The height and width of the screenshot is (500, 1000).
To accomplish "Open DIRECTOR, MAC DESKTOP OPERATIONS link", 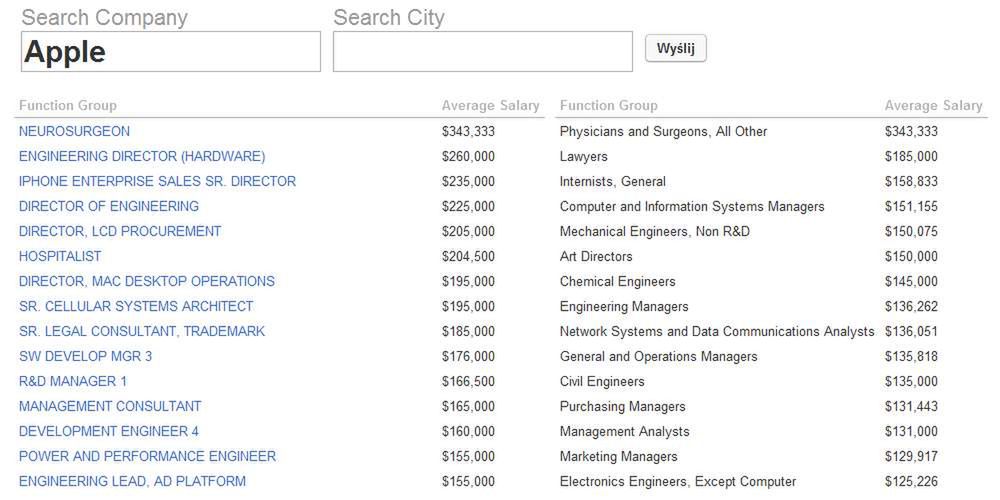I will (x=147, y=281).
